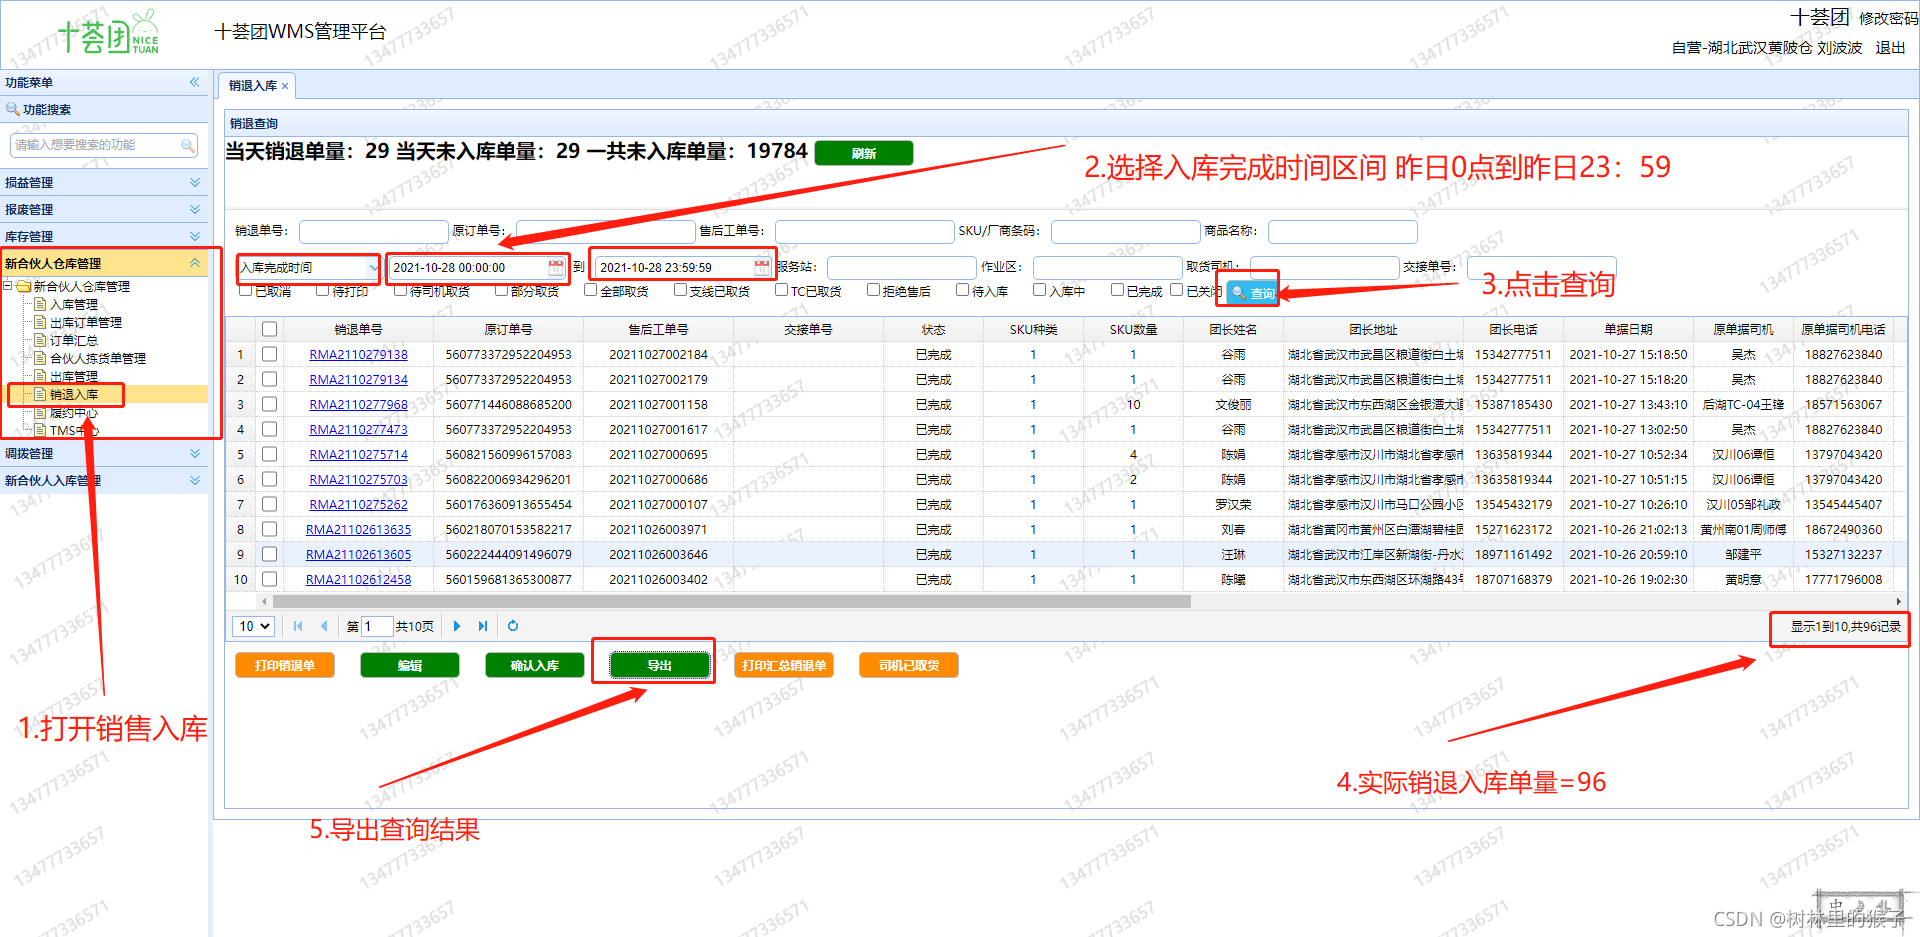
Task: Click the magnifier icon in the 功能搜索 box
Action: pos(187,145)
